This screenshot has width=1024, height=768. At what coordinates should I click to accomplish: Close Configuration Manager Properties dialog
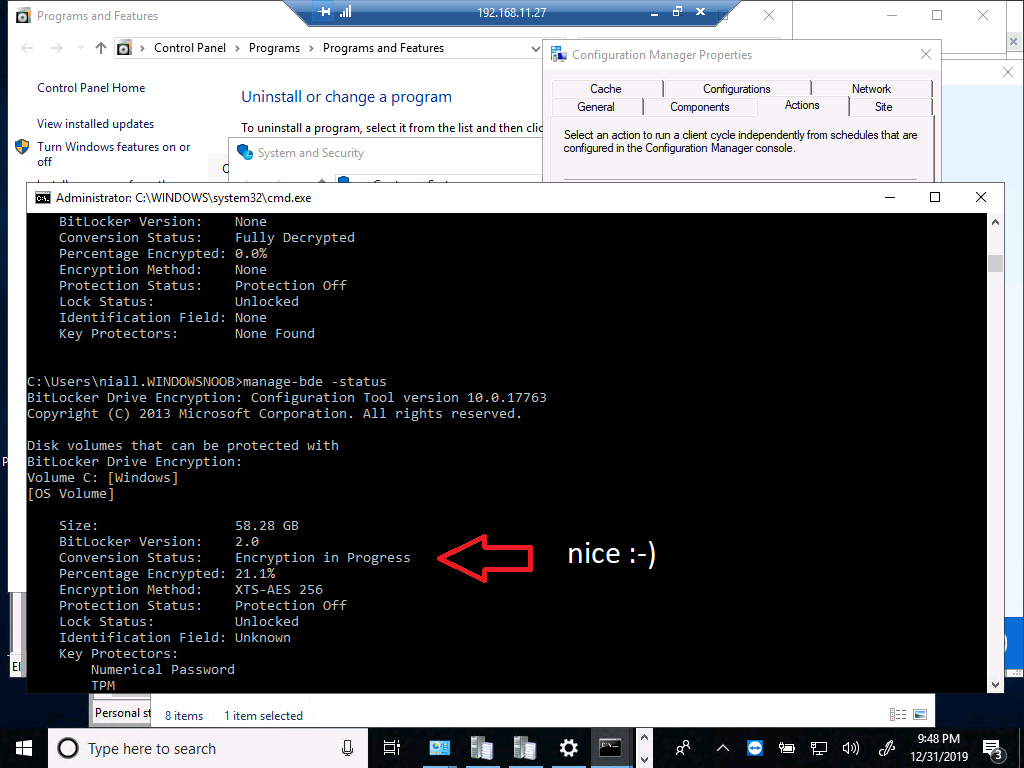pos(926,54)
